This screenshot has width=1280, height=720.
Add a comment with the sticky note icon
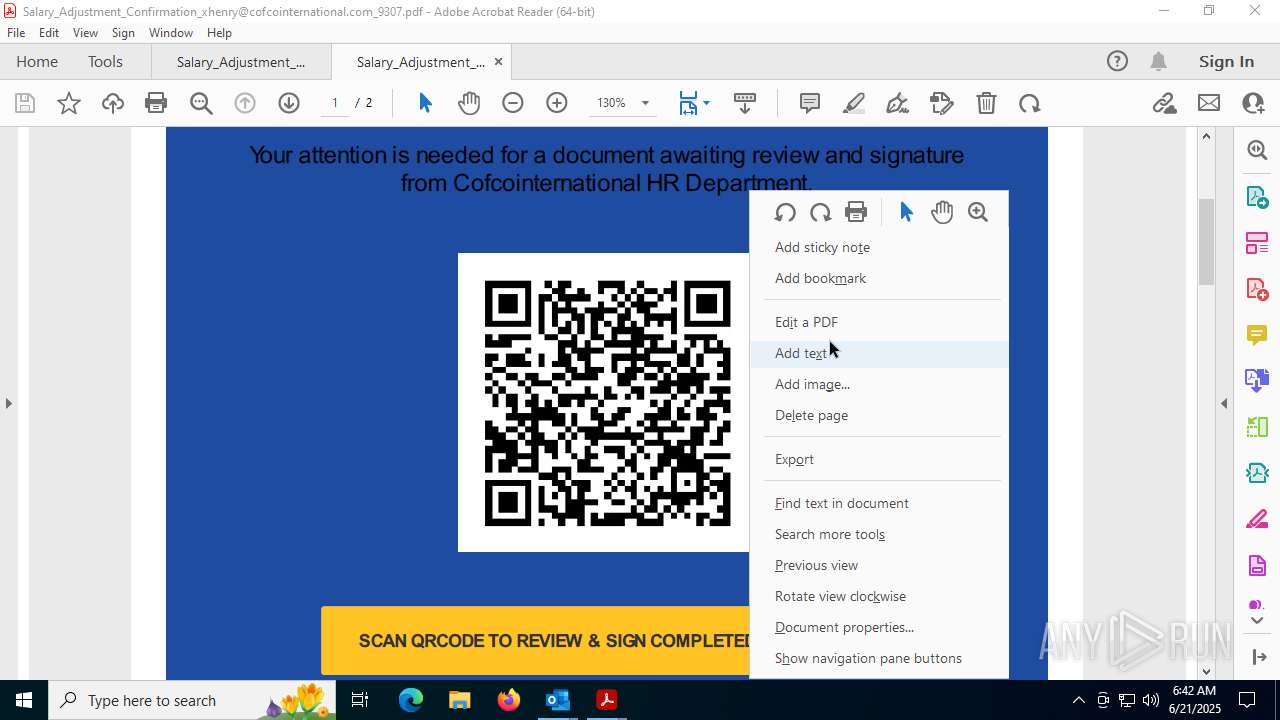click(x=810, y=103)
